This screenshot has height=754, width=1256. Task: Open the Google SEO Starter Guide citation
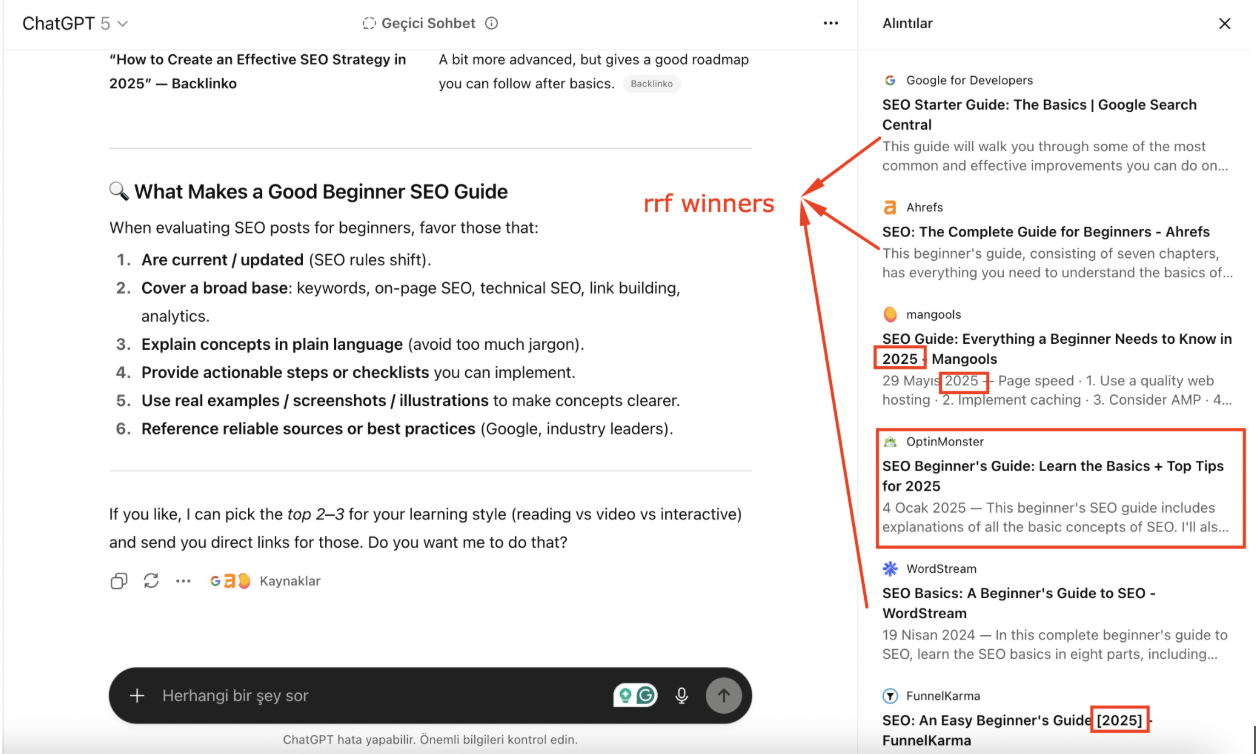[x=1038, y=114]
